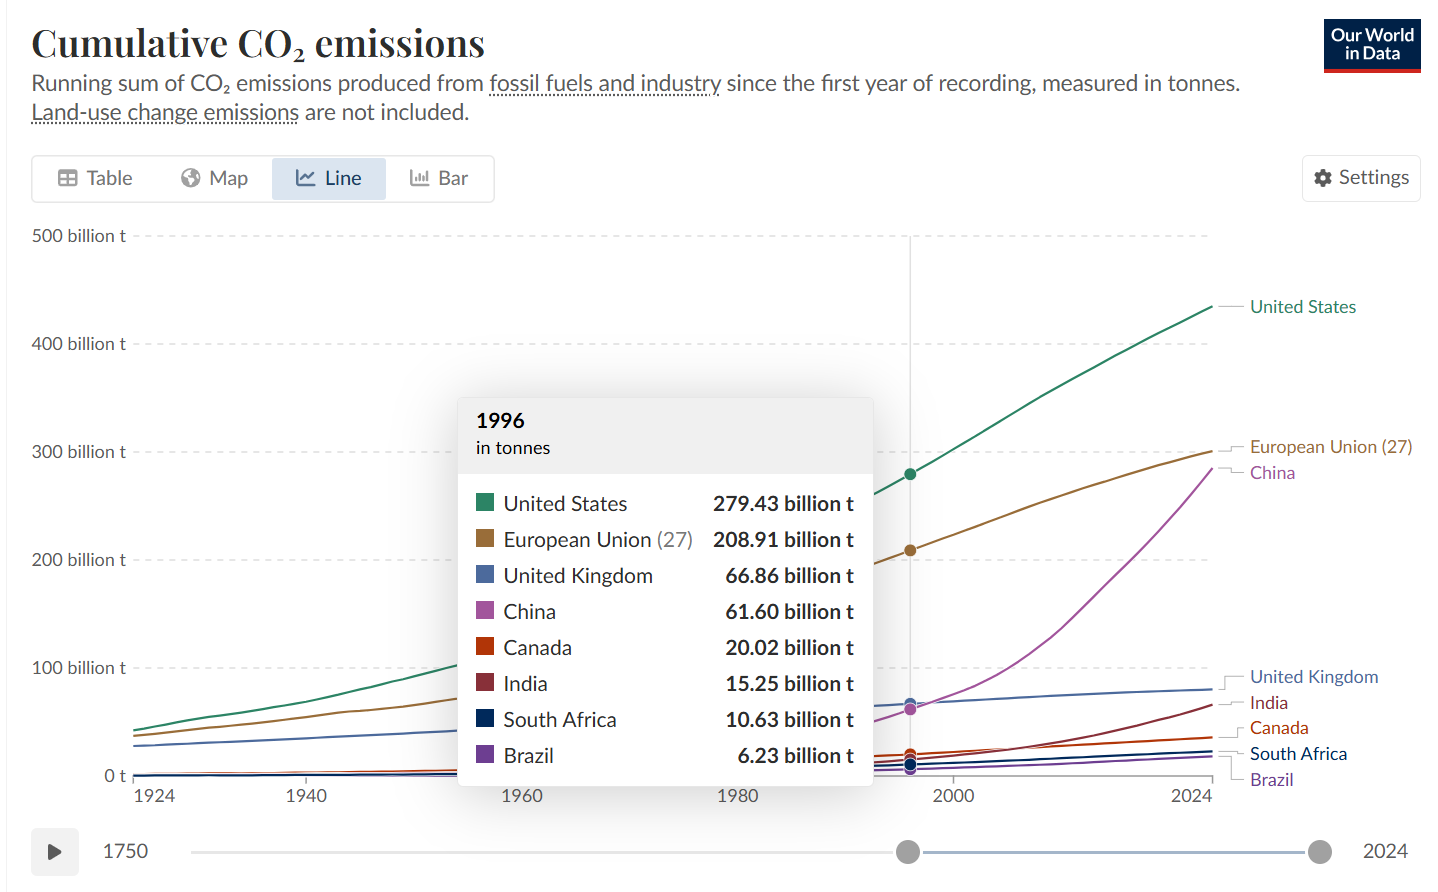Switch to the Map tab

214,179
